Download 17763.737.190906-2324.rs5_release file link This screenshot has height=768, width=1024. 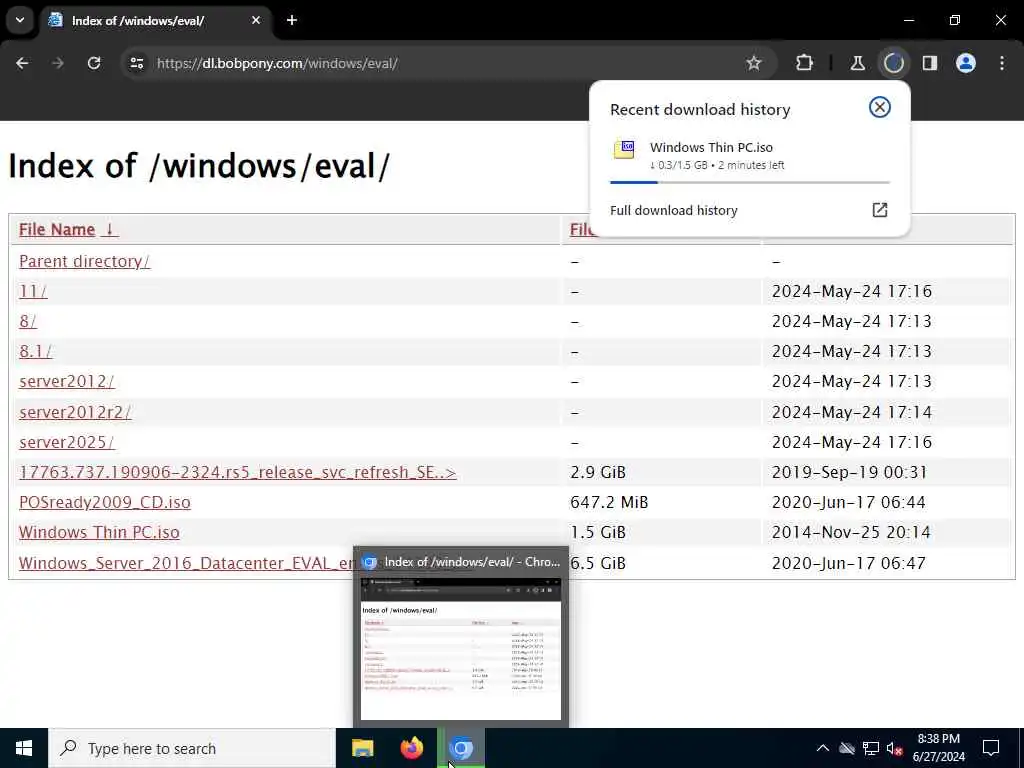coord(238,472)
